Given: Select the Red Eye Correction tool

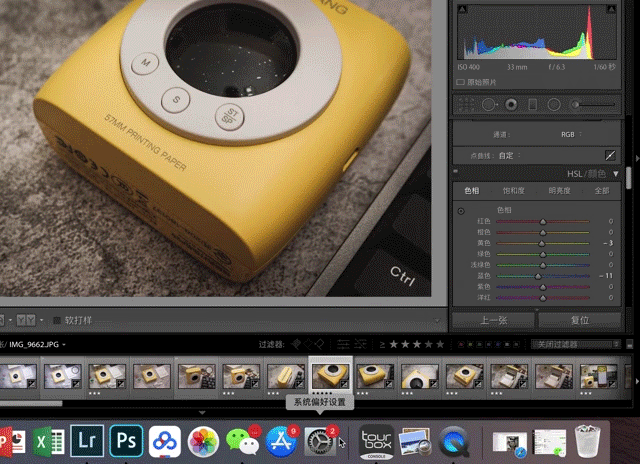Looking at the screenshot, I should [511, 105].
